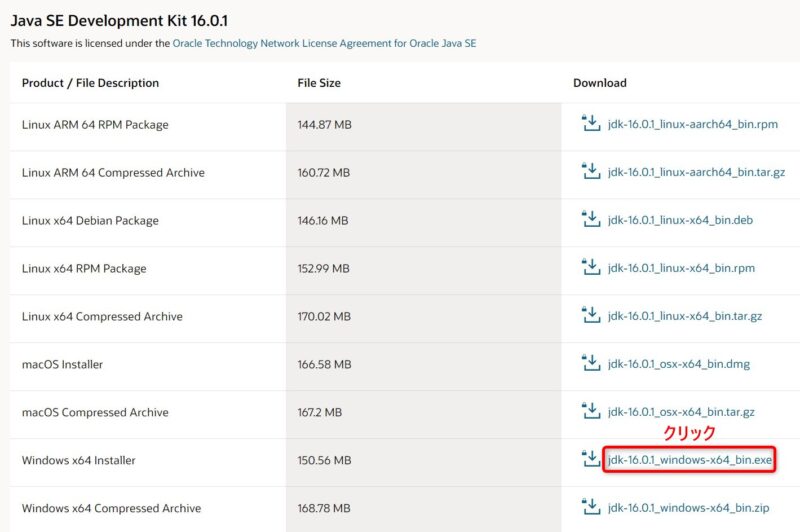
Task: Click download icon beside windows-x64_bin.exe
Action: pos(591,459)
